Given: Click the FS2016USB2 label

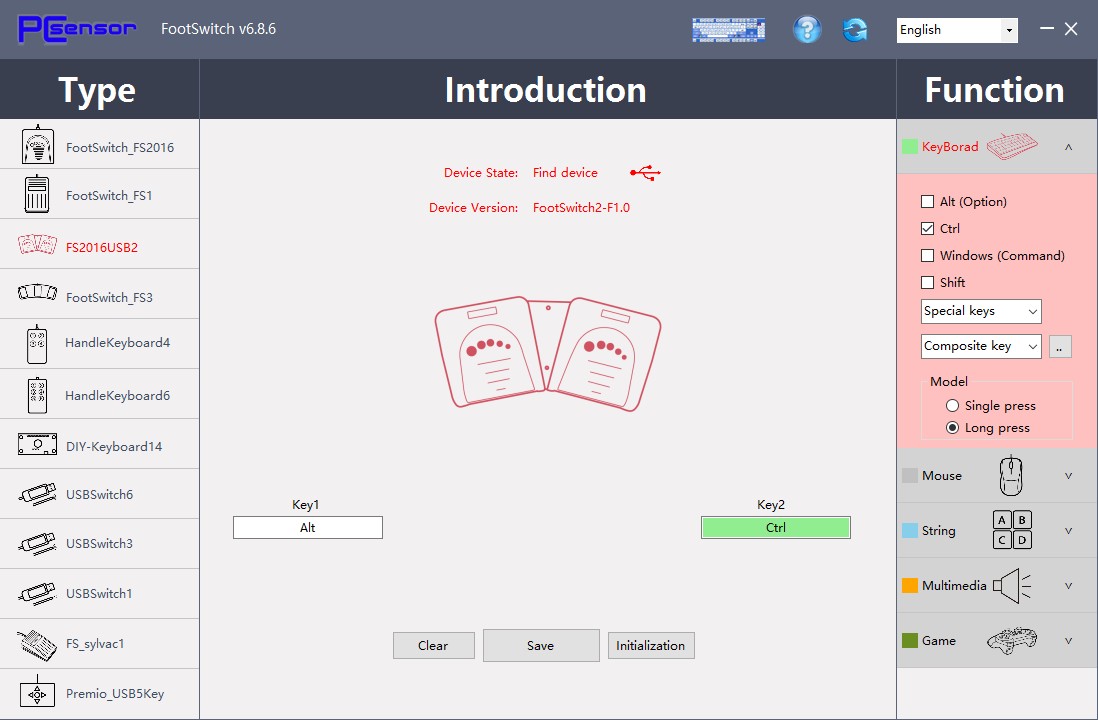Looking at the screenshot, I should click(102, 247).
